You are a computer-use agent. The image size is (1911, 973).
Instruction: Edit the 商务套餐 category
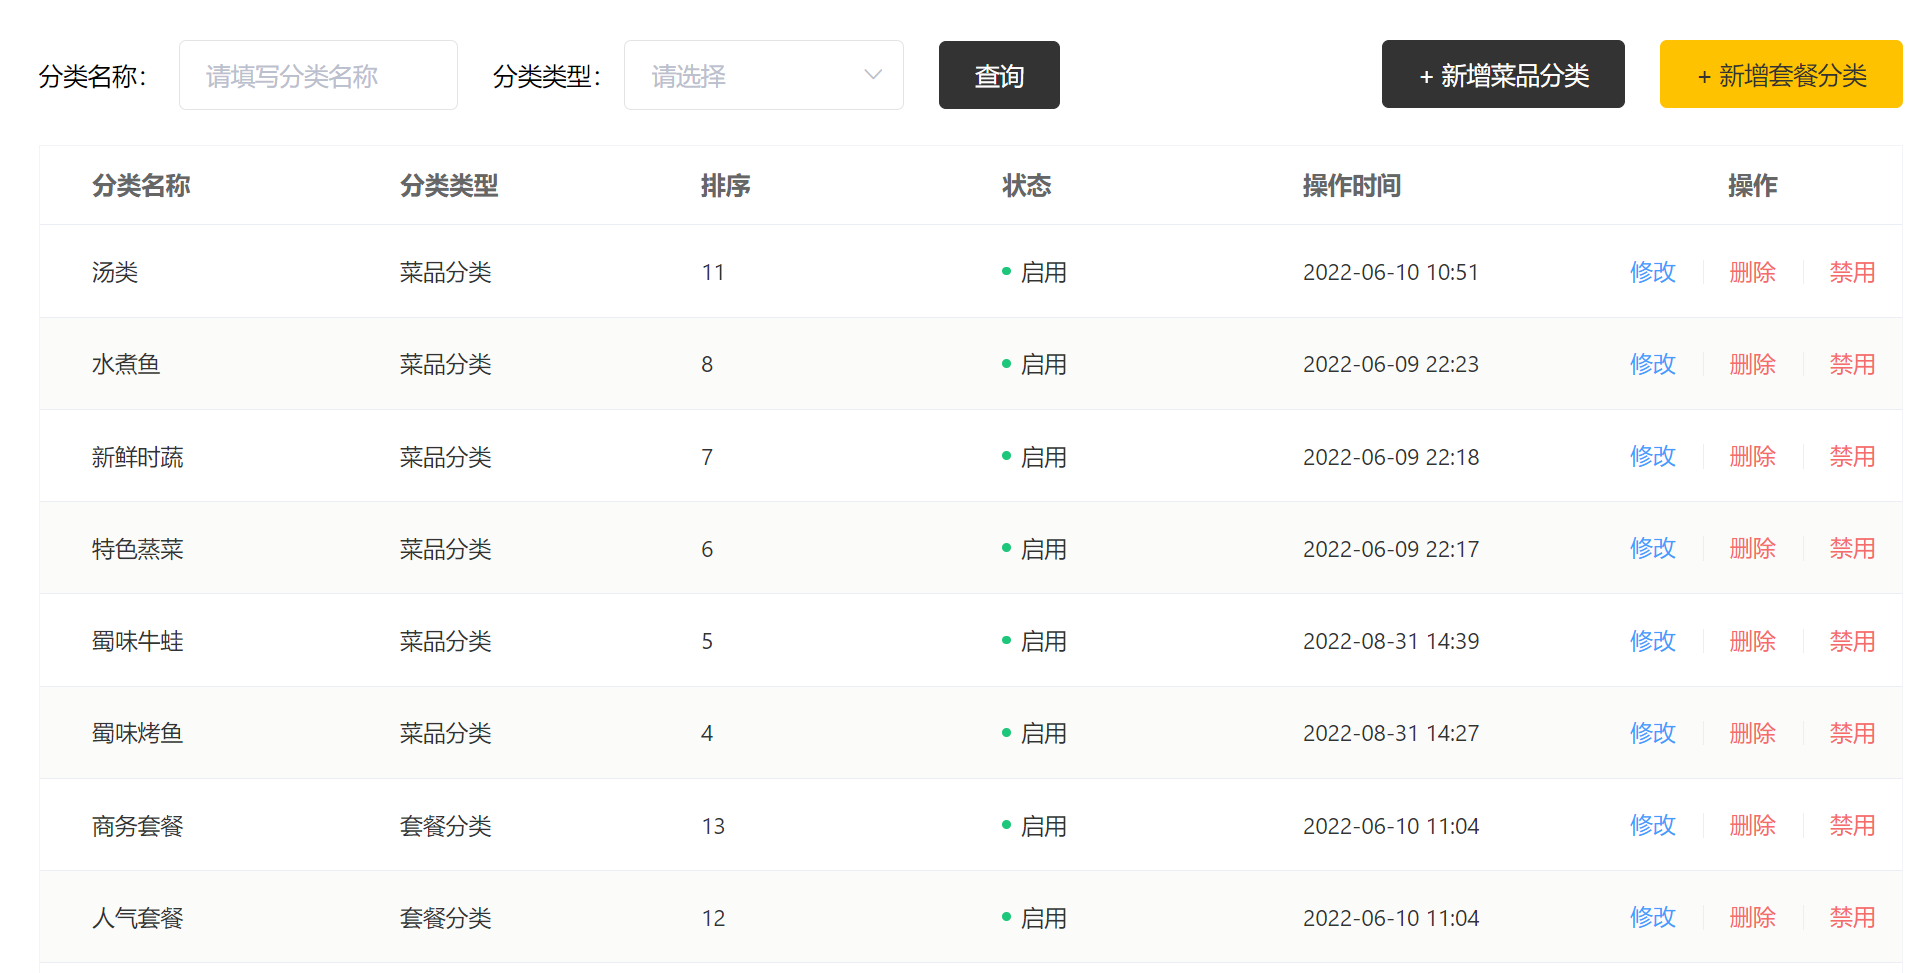[1652, 826]
